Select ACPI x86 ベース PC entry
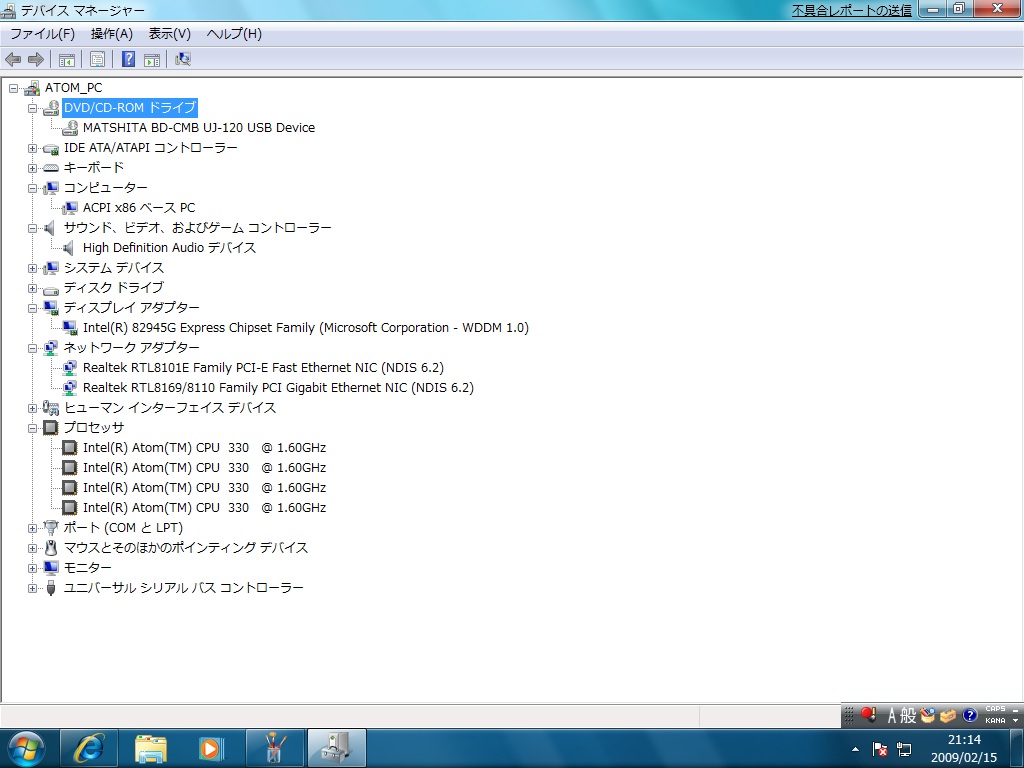 pos(139,208)
